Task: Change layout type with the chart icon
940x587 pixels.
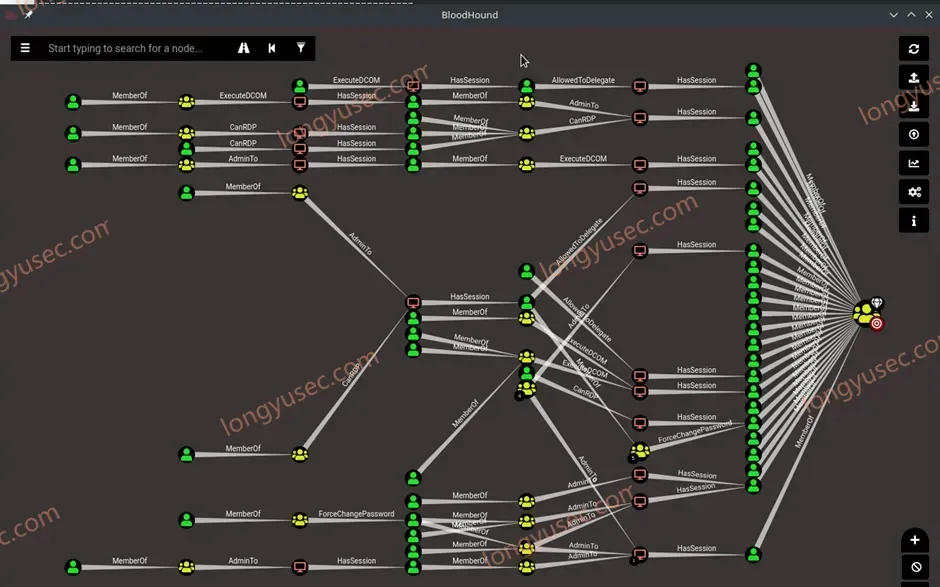Action: point(914,163)
